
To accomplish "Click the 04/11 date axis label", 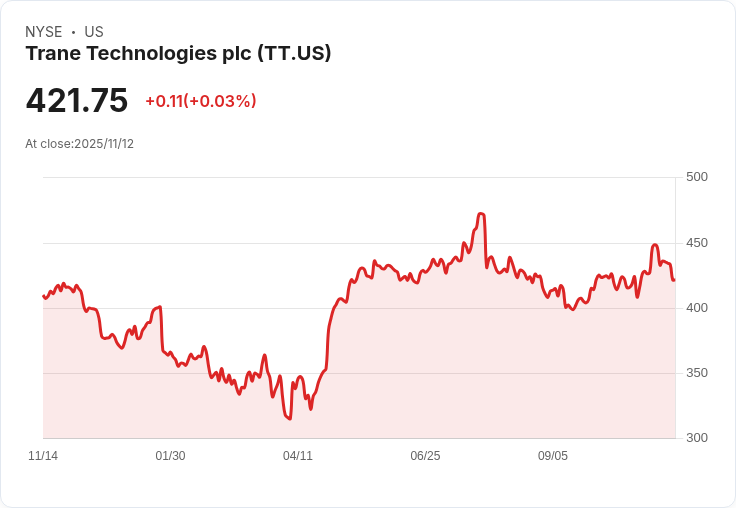I will point(298,455).
